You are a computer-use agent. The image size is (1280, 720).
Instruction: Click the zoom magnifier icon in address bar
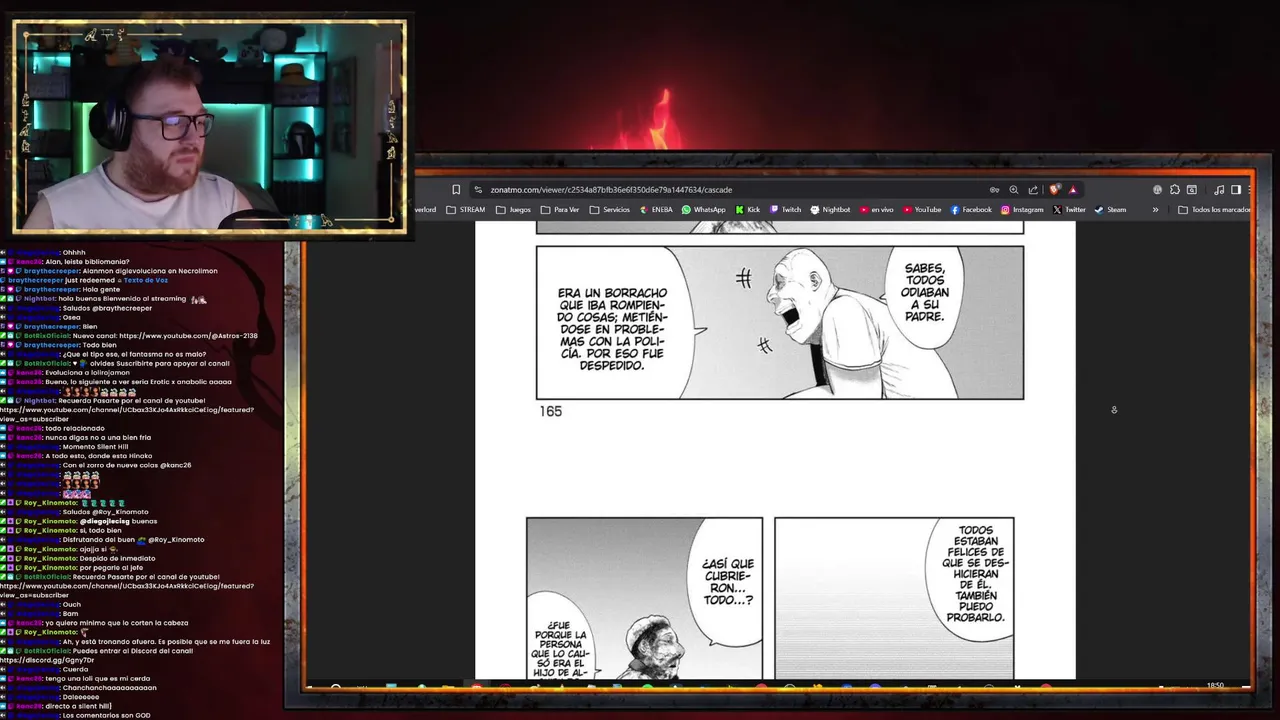1013,190
